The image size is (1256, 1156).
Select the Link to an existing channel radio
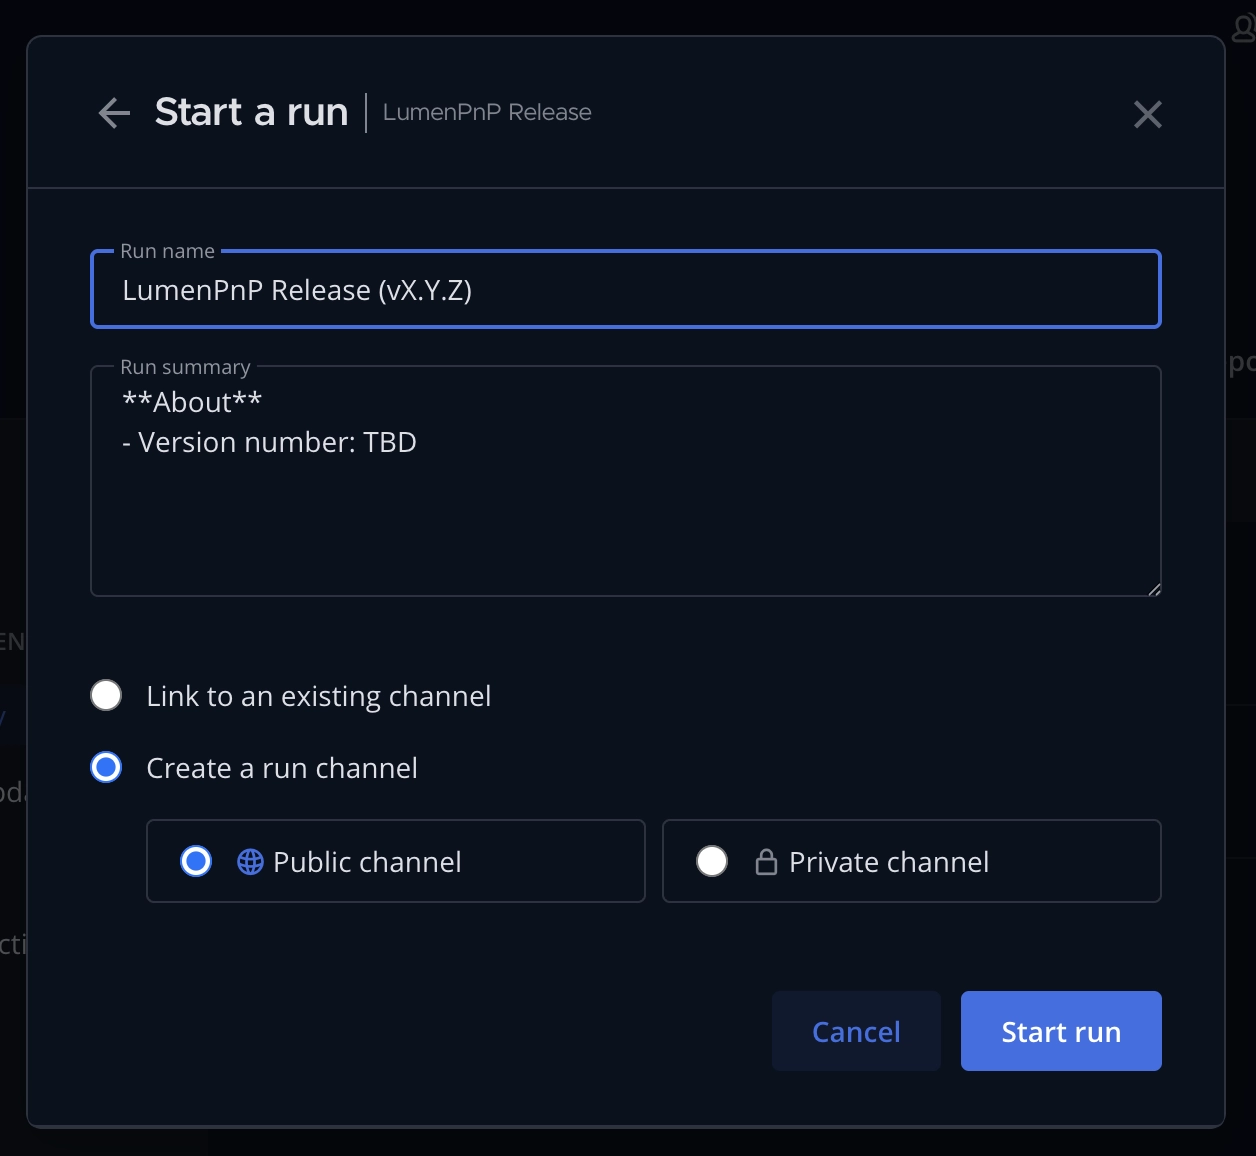[x=106, y=695]
